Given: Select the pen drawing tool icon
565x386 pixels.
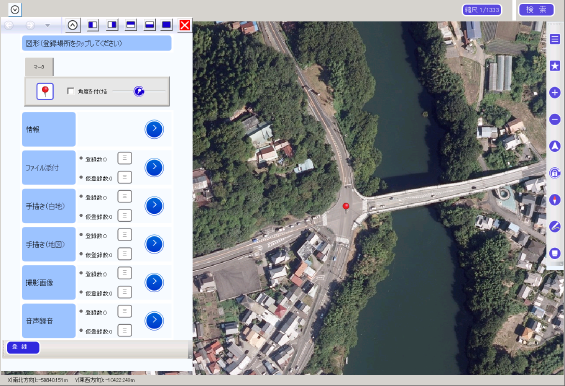Looking at the screenshot, I should tap(555, 226).
